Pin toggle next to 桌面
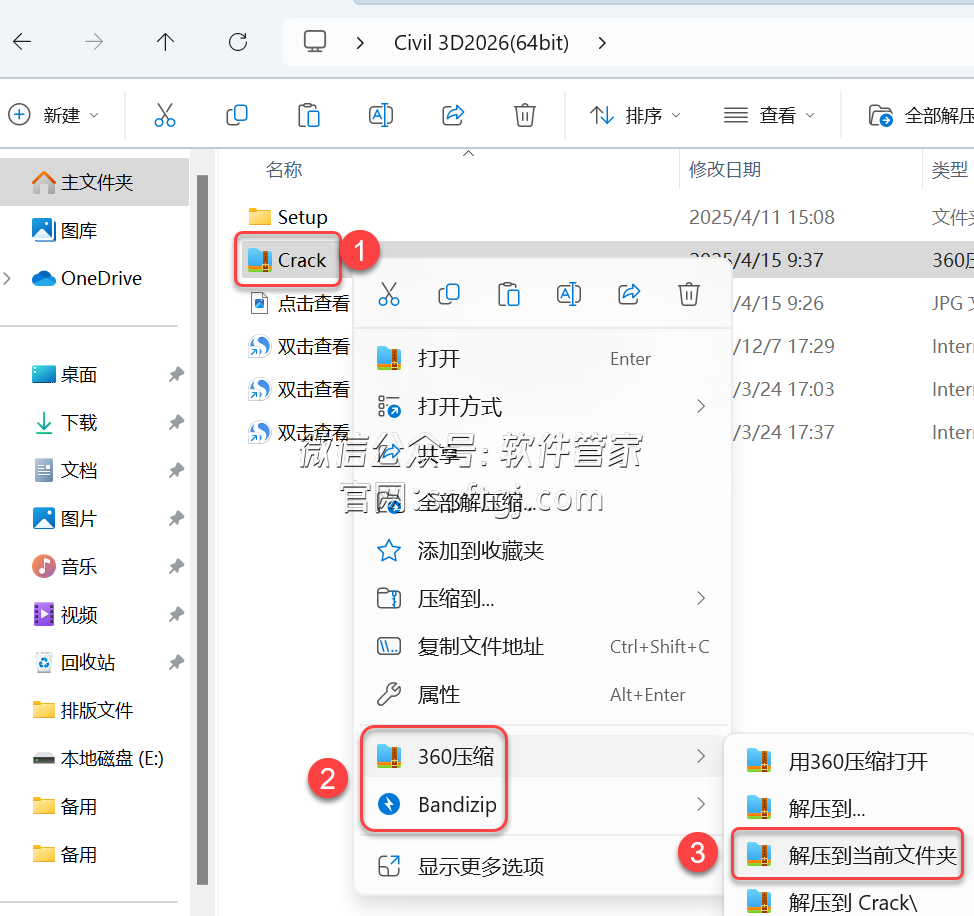Image resolution: width=974 pixels, height=916 pixels. [176, 374]
